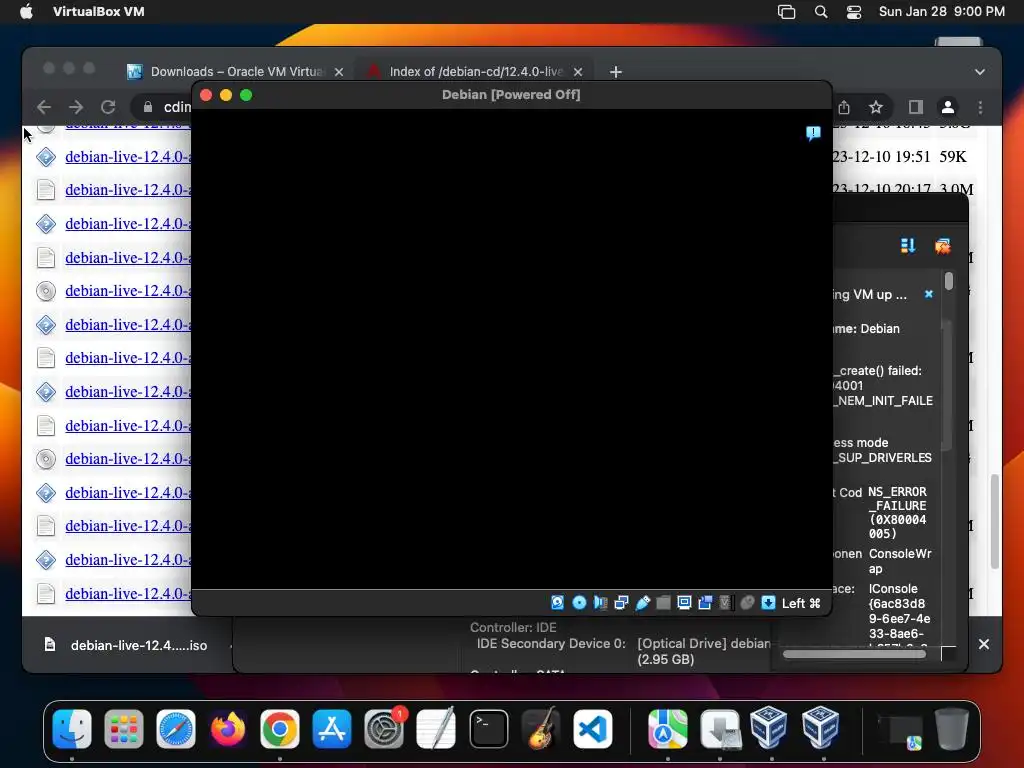Open Control Center in menu bar
Viewport: 1024px width, 768px height.
[854, 12]
